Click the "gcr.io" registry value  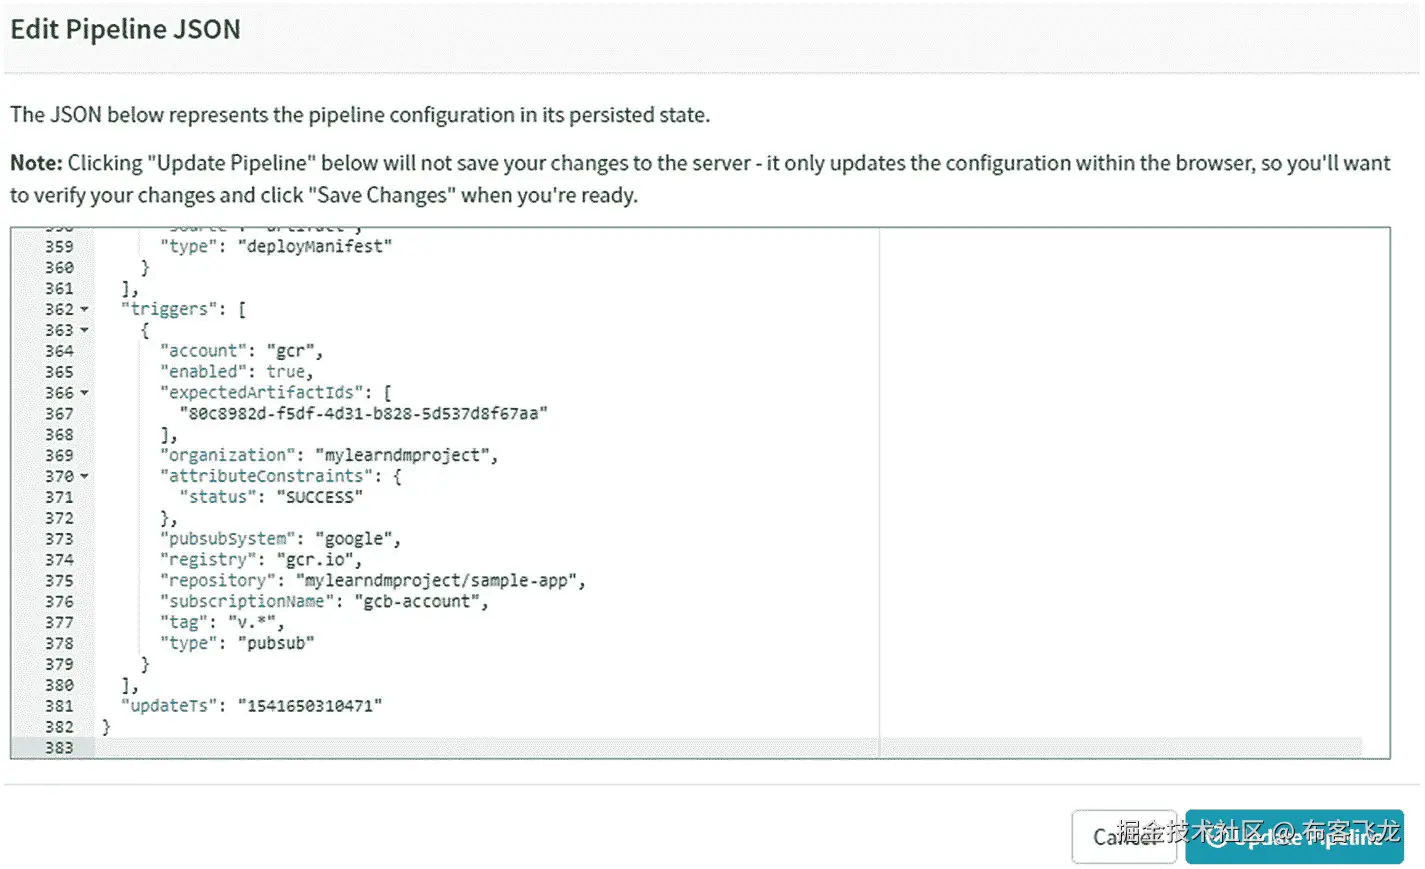pyautogui.click(x=318, y=560)
